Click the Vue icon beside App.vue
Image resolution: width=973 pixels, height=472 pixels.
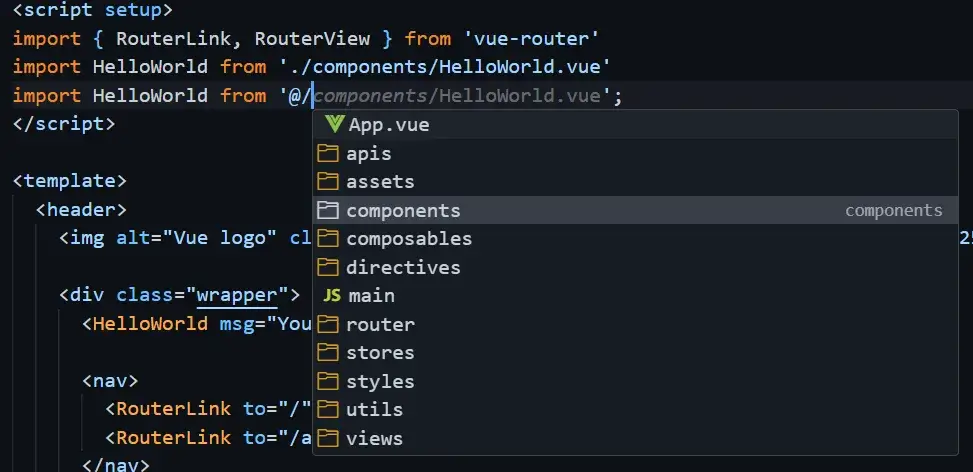(334, 125)
